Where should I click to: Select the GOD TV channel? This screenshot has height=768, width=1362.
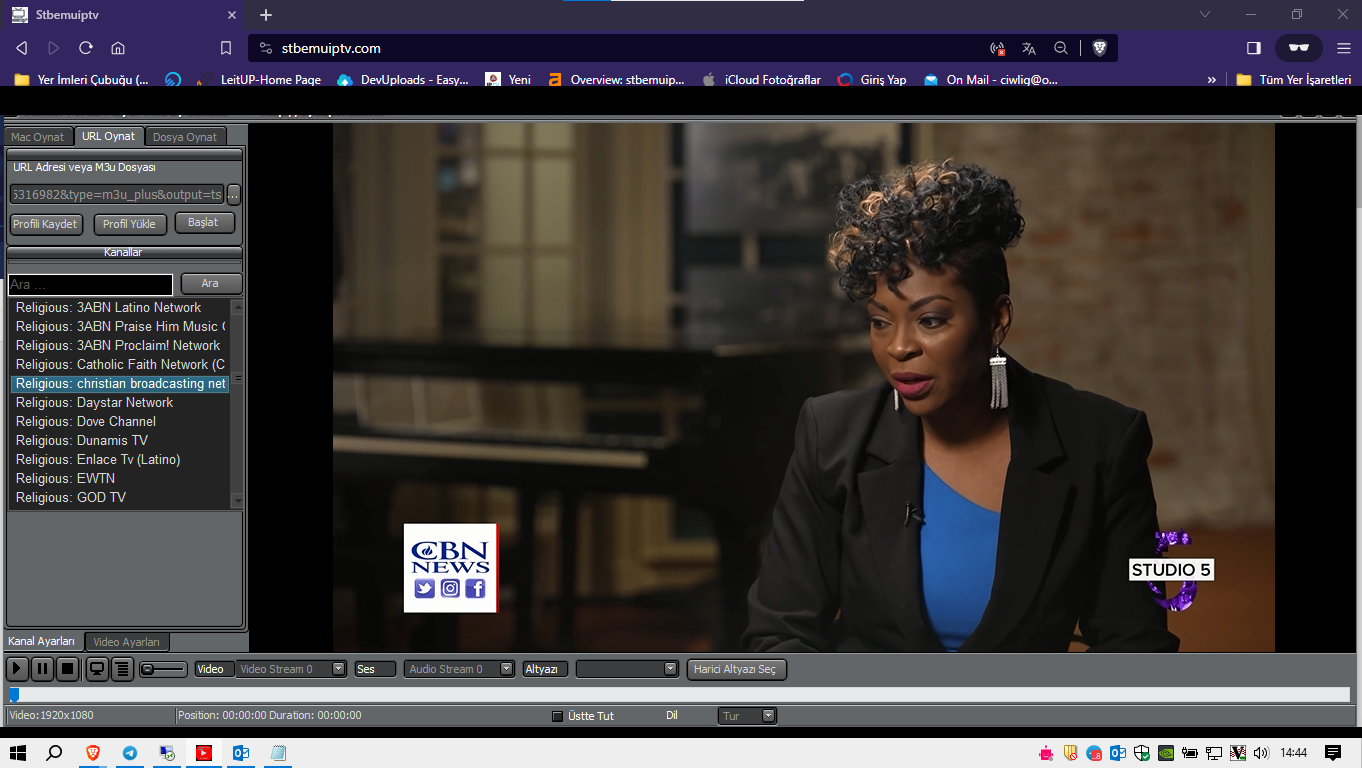click(120, 498)
